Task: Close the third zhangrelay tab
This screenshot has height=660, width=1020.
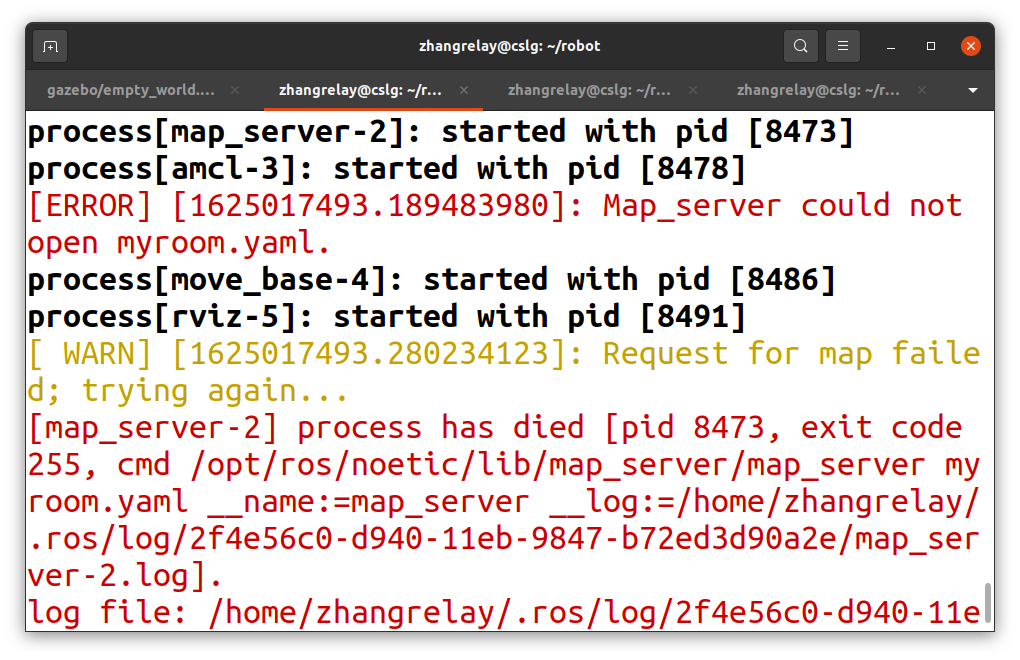Action: (693, 90)
